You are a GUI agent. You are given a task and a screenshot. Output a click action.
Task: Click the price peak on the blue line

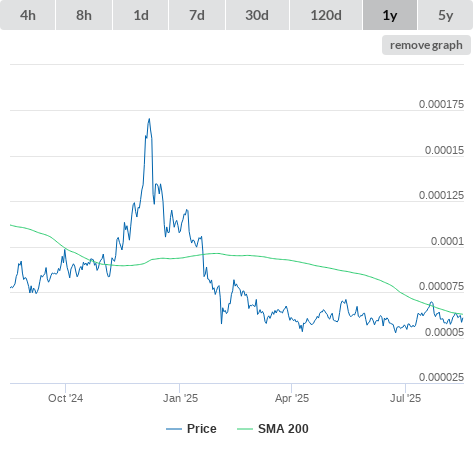tap(149, 119)
